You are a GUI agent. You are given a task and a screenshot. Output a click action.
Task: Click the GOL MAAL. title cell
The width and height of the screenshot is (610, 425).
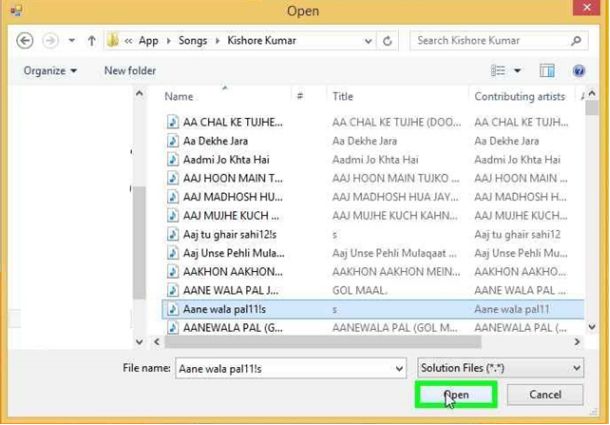(360, 290)
